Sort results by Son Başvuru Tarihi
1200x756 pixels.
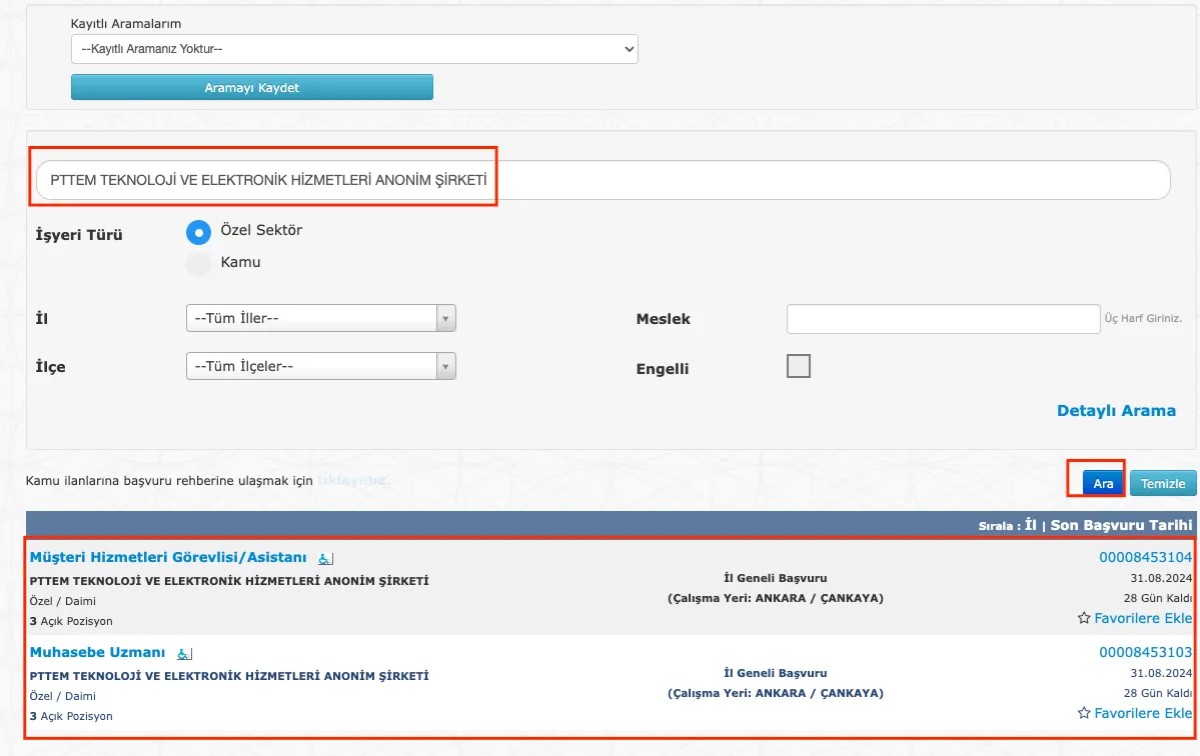[x=1121, y=525]
